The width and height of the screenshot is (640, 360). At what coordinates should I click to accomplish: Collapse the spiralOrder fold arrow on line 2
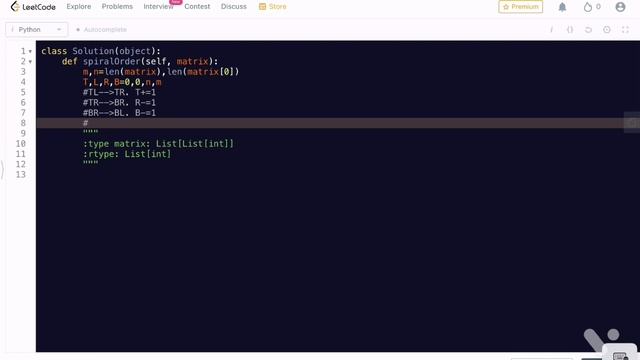pyautogui.click(x=30, y=62)
